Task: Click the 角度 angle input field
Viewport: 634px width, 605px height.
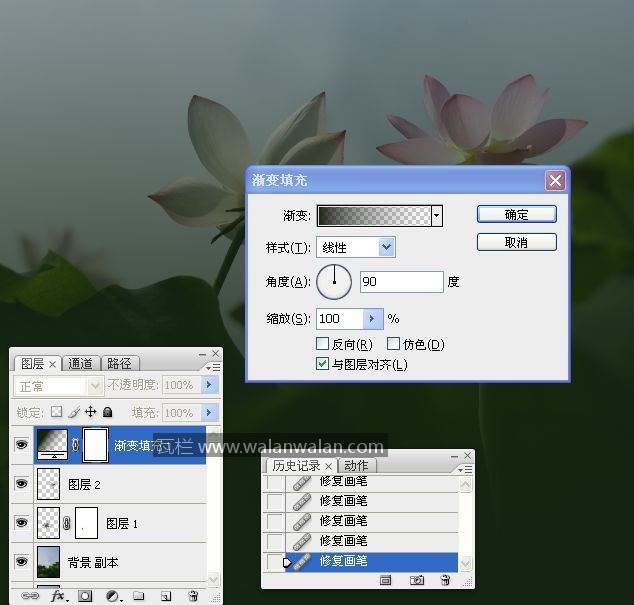Action: [x=401, y=282]
